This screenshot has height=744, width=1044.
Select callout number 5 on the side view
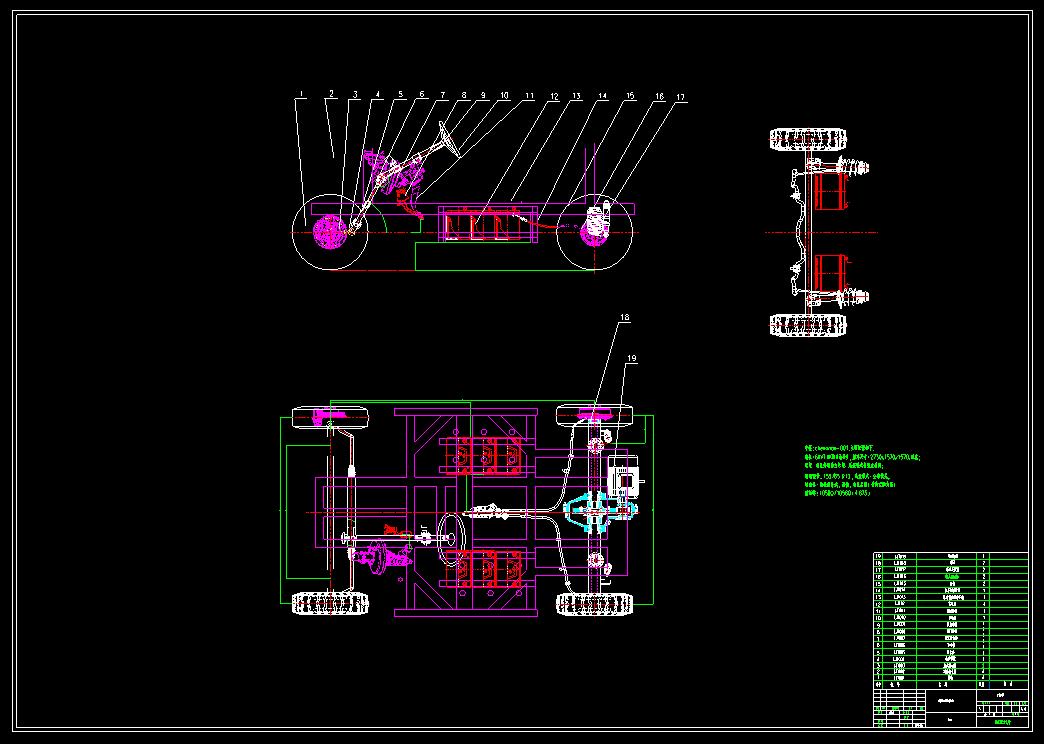click(x=401, y=95)
